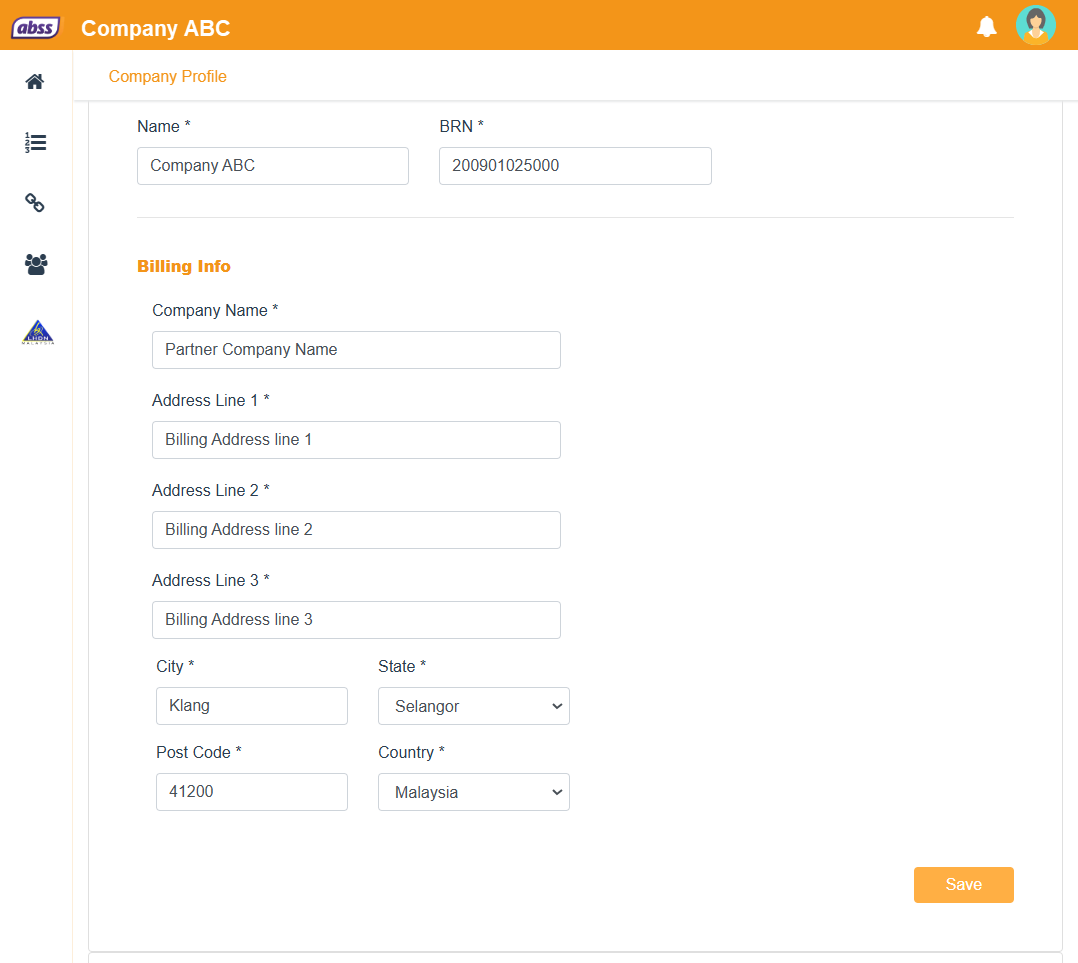Focus the billing Company Name field
Viewport: 1078px width, 963px height.
coord(356,350)
